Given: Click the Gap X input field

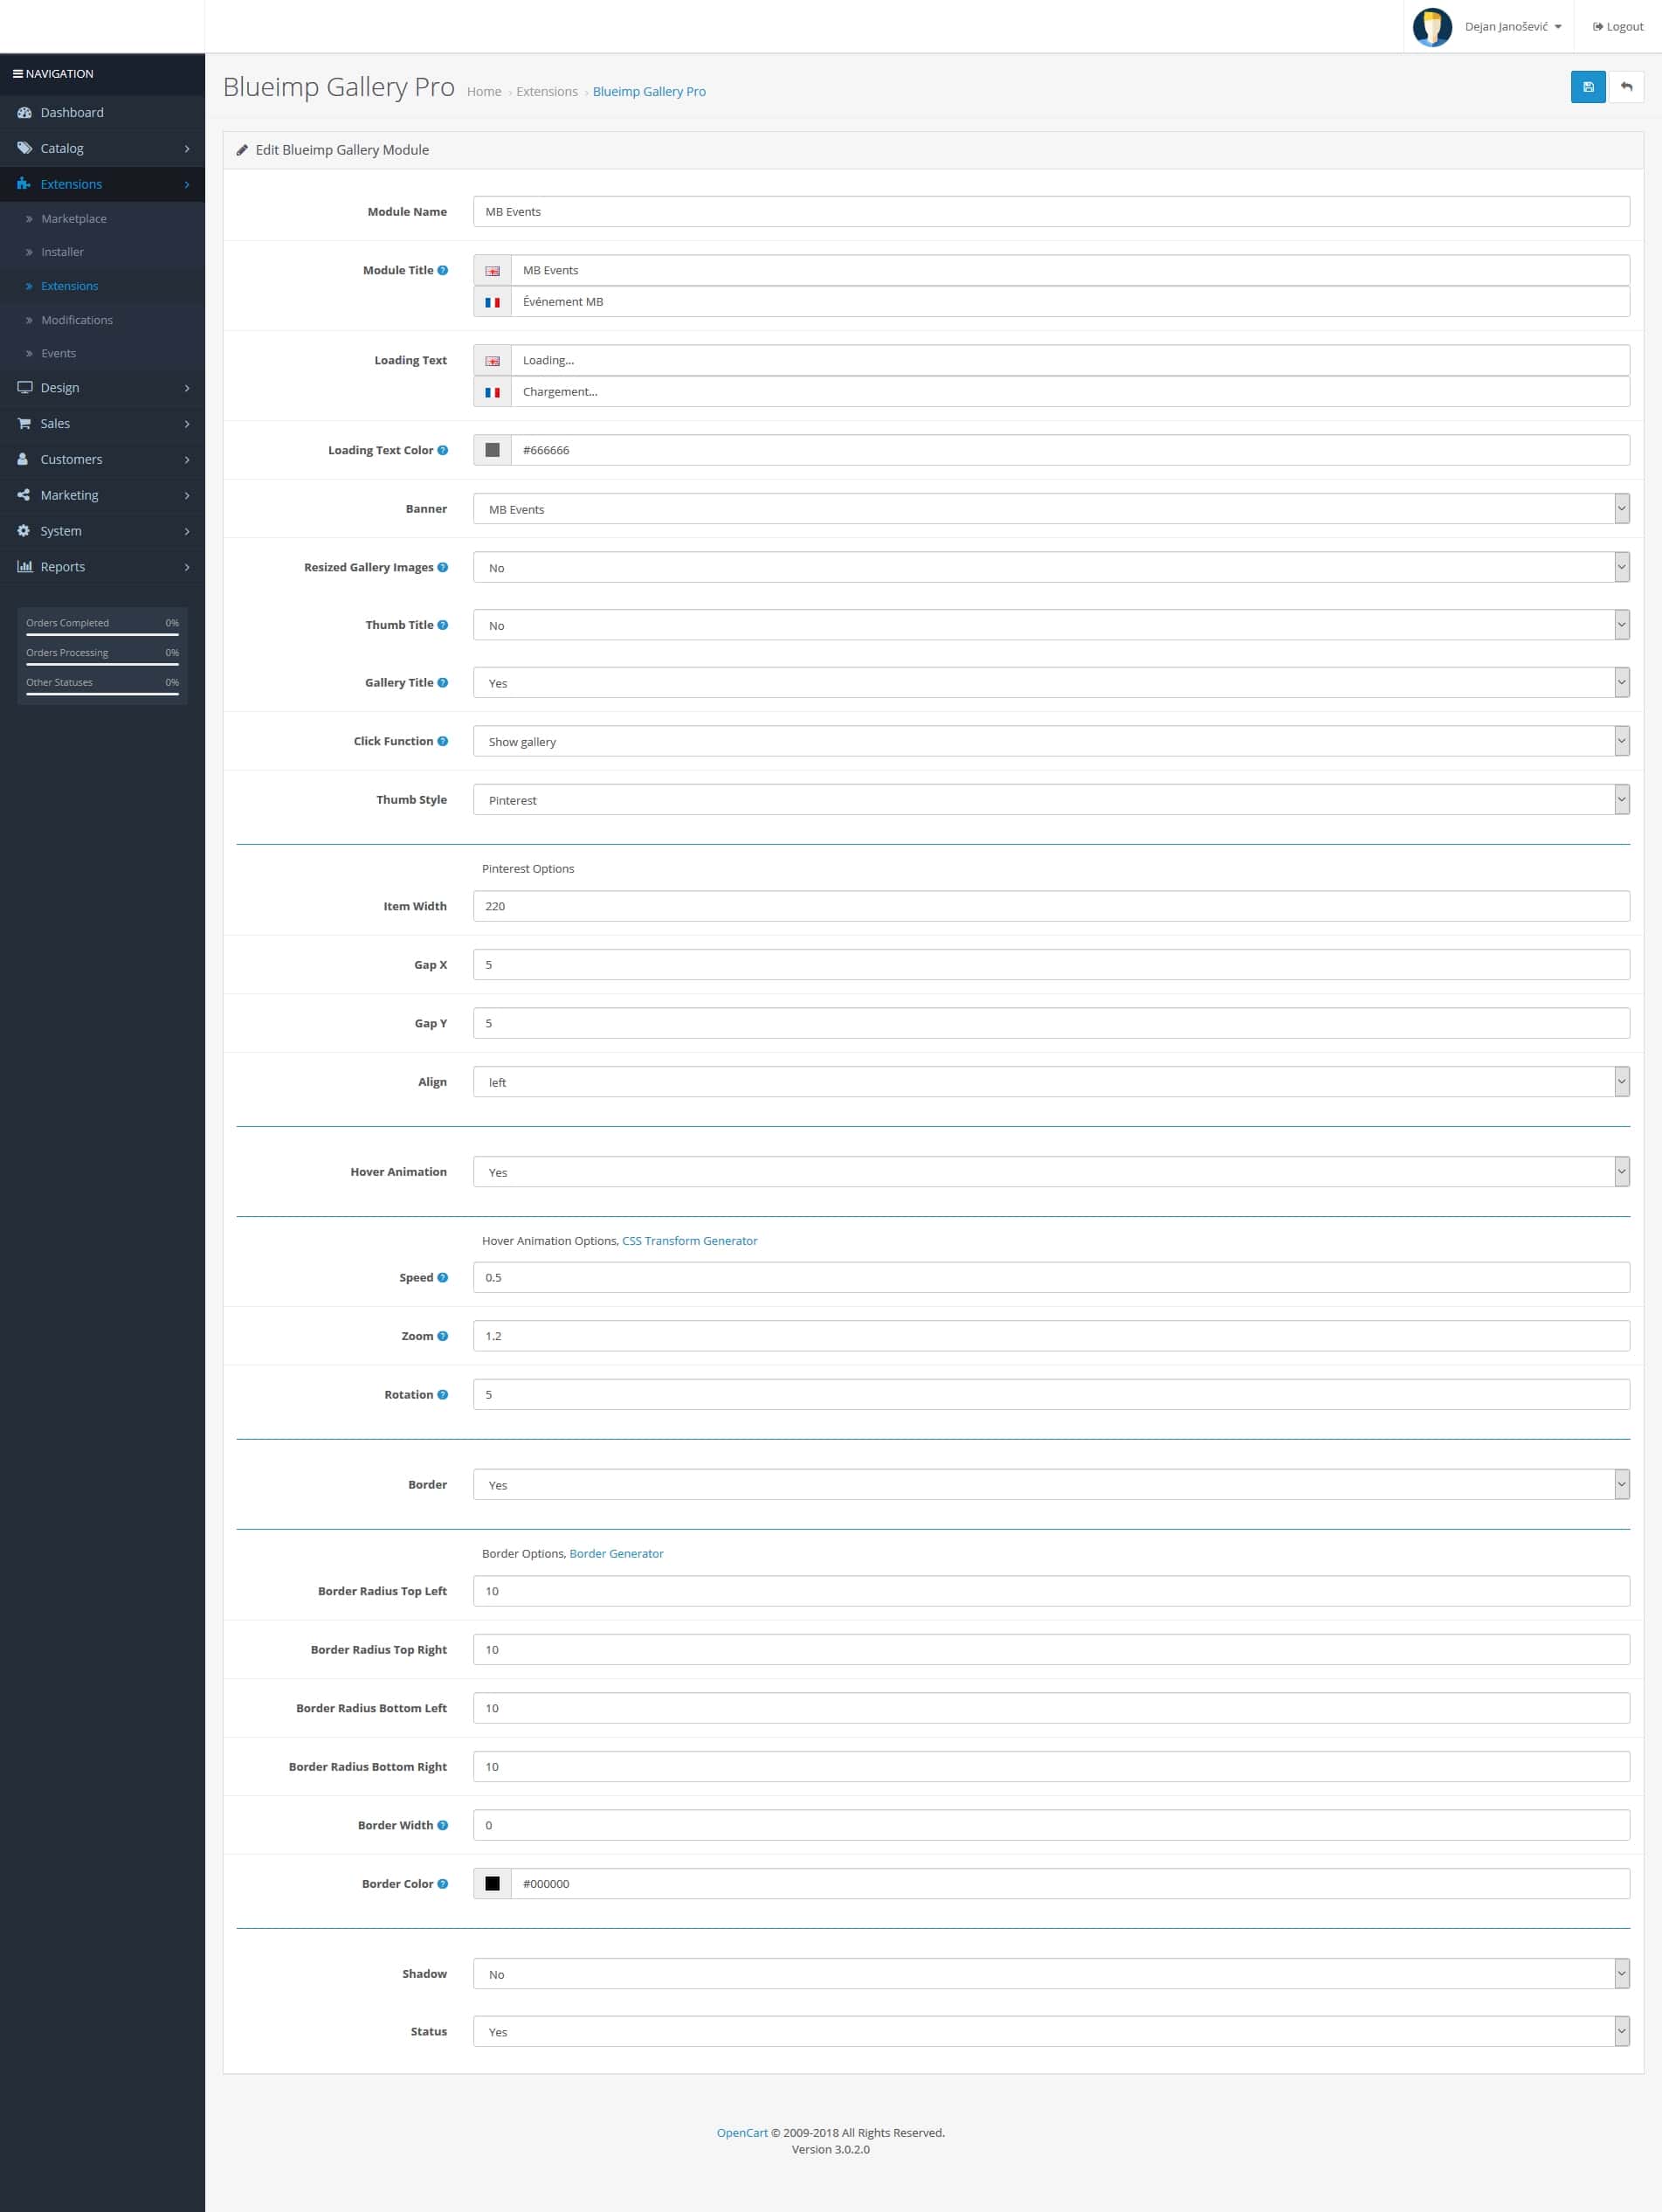Looking at the screenshot, I should (1051, 965).
